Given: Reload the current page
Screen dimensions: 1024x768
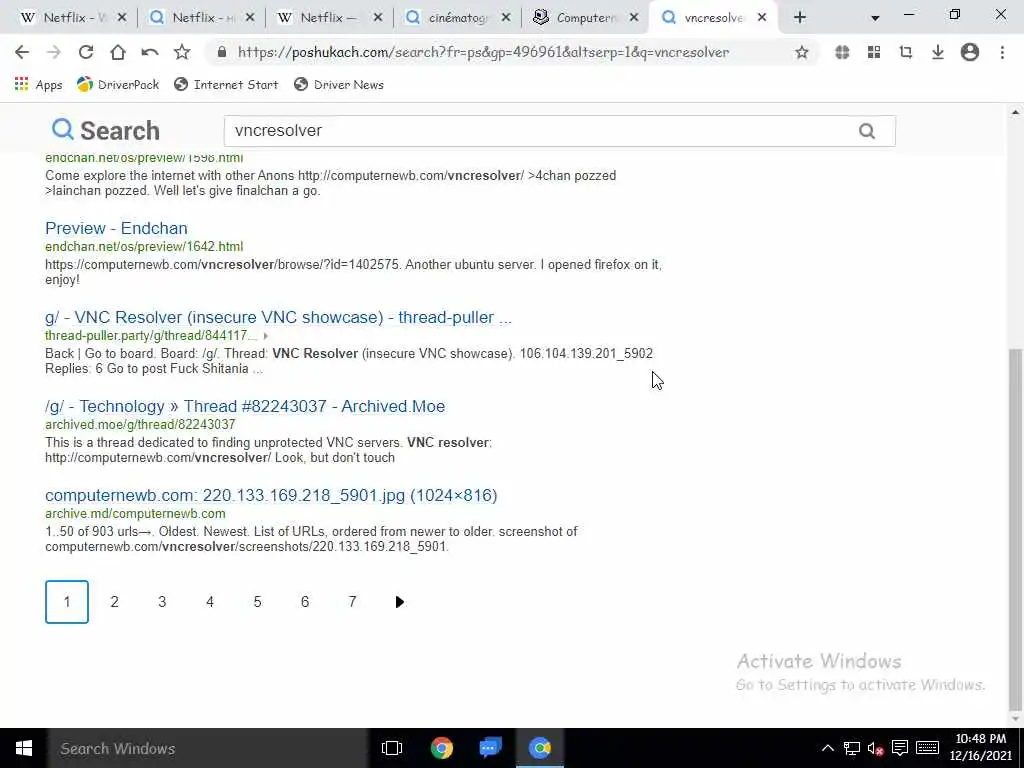Looking at the screenshot, I should click(x=86, y=52).
